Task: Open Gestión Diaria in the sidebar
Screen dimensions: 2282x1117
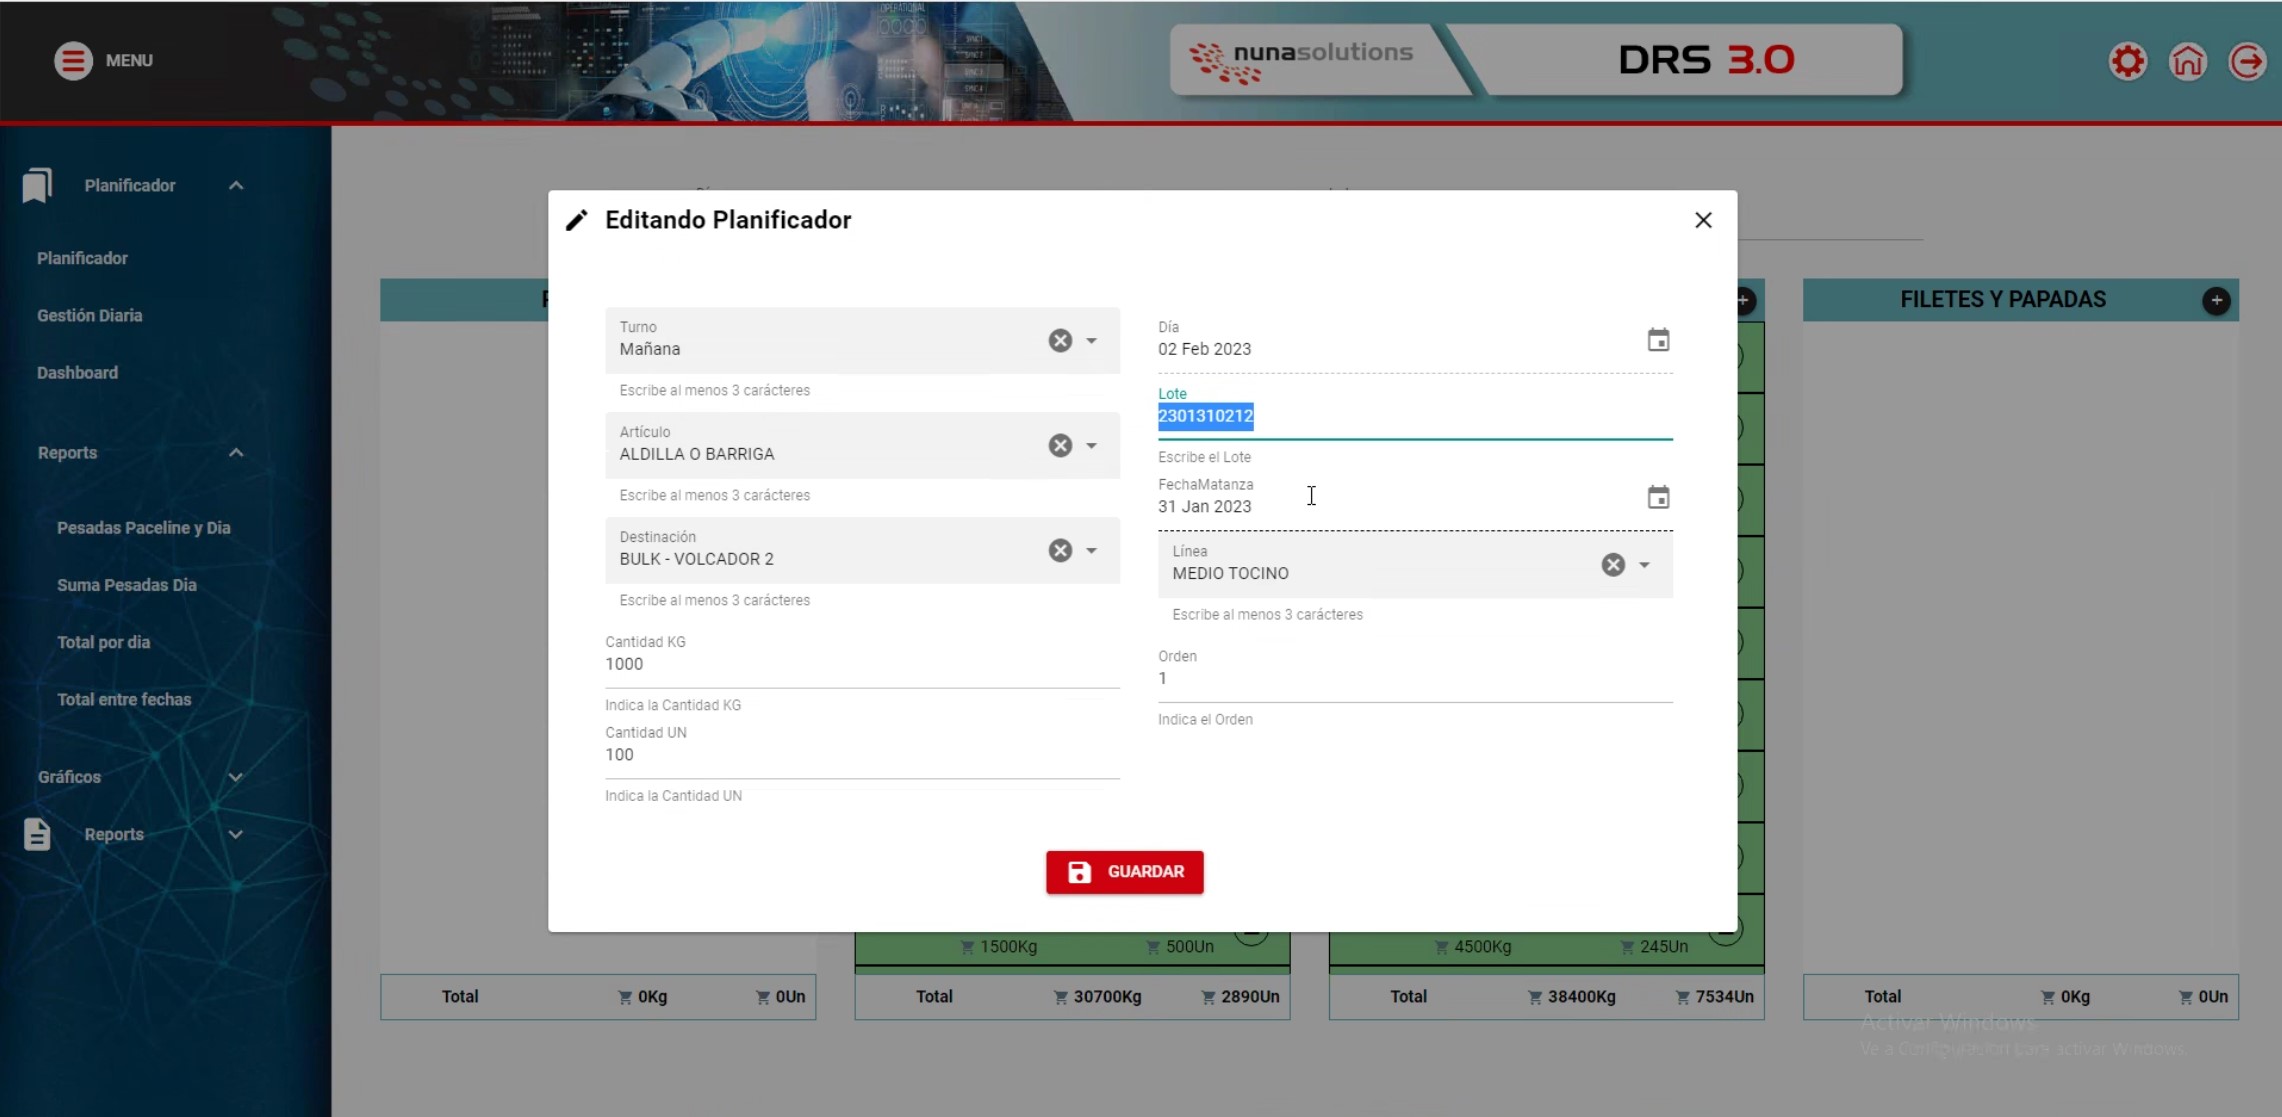Action: pos(90,315)
